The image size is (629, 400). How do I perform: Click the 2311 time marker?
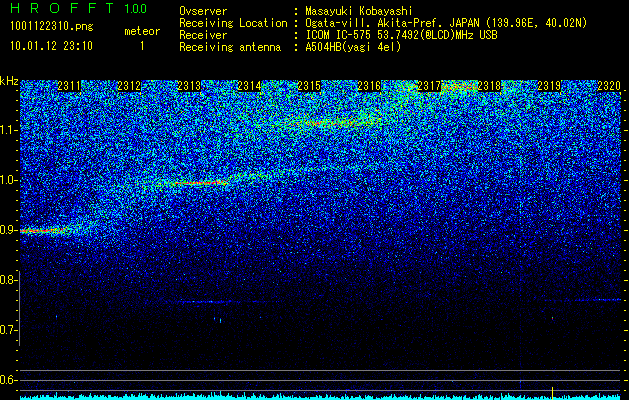tap(69, 86)
